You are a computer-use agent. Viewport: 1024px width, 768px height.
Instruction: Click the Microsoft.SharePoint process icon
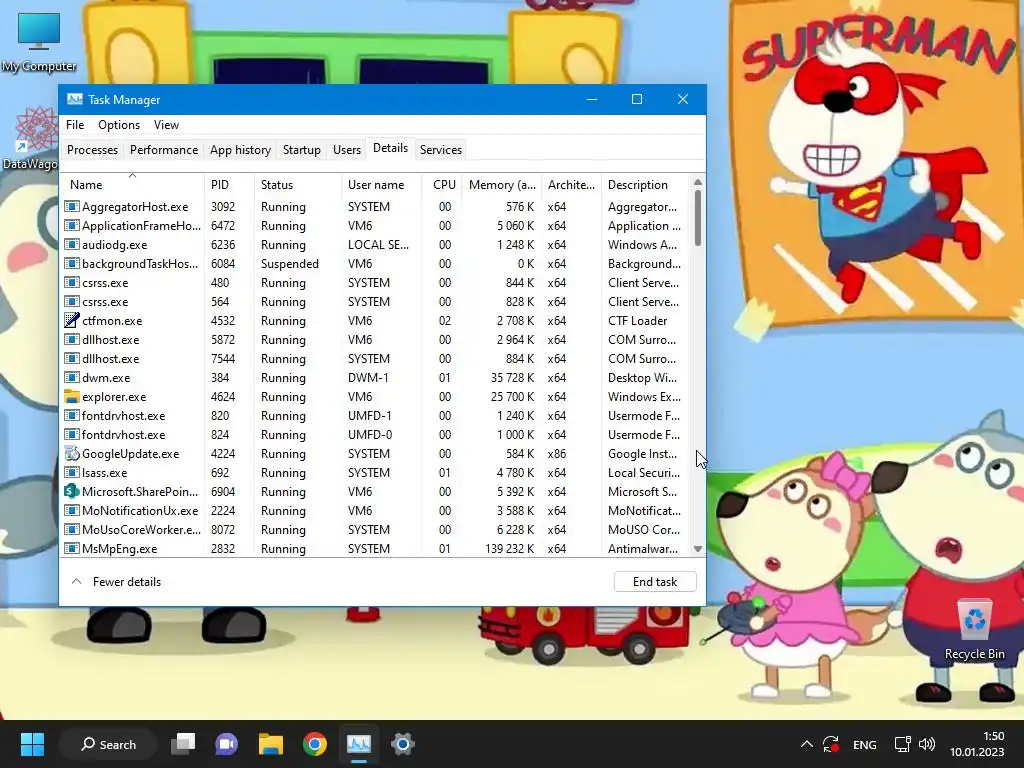click(72, 491)
